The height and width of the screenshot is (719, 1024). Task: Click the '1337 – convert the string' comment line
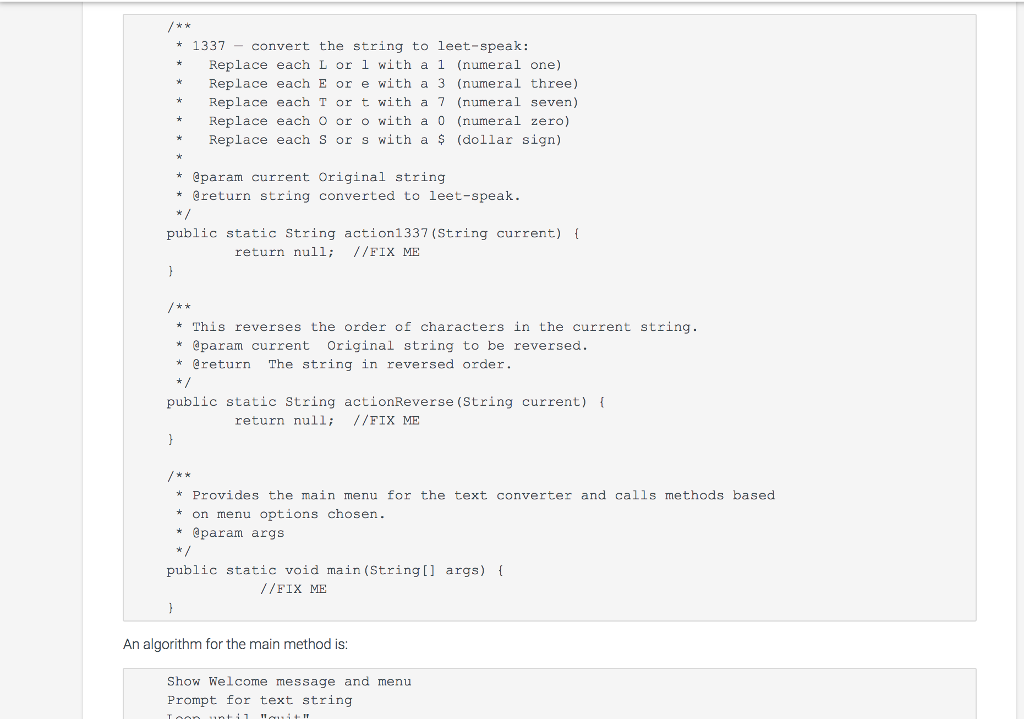360,46
